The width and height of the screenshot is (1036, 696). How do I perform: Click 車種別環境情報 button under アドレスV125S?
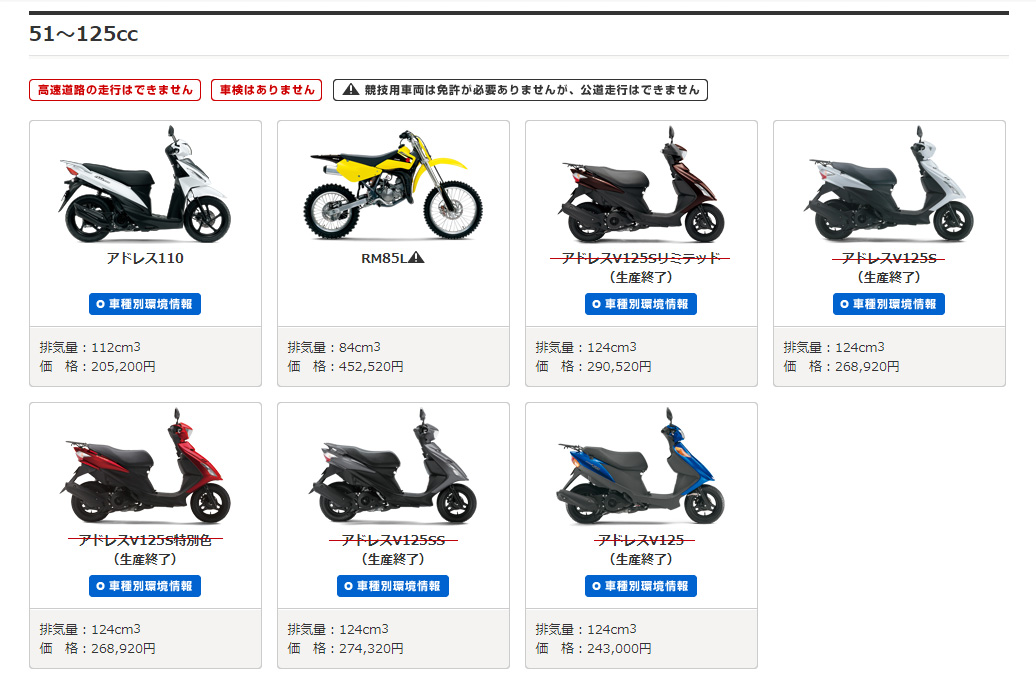coord(889,304)
